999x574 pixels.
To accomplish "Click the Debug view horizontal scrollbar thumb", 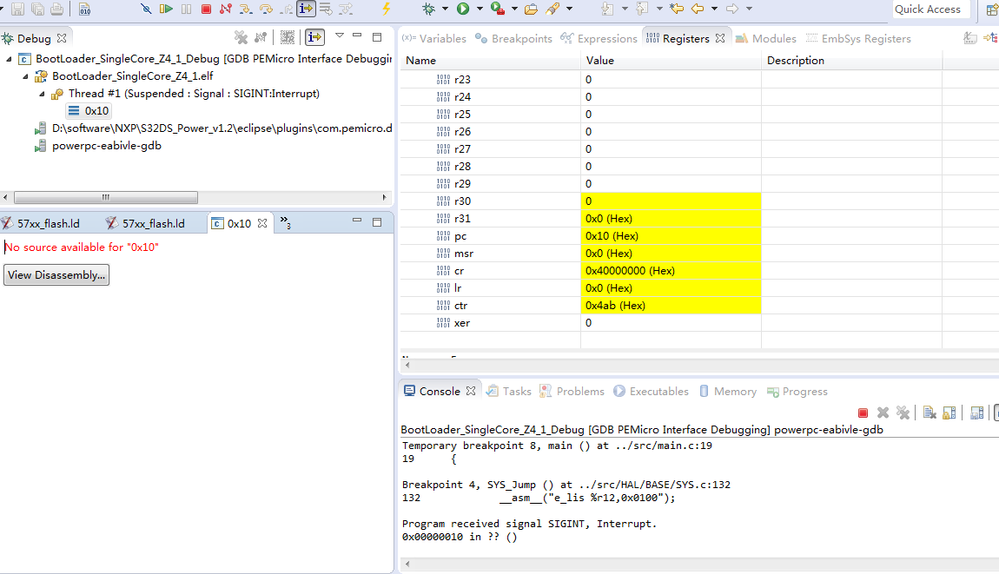I will click(x=106, y=197).
